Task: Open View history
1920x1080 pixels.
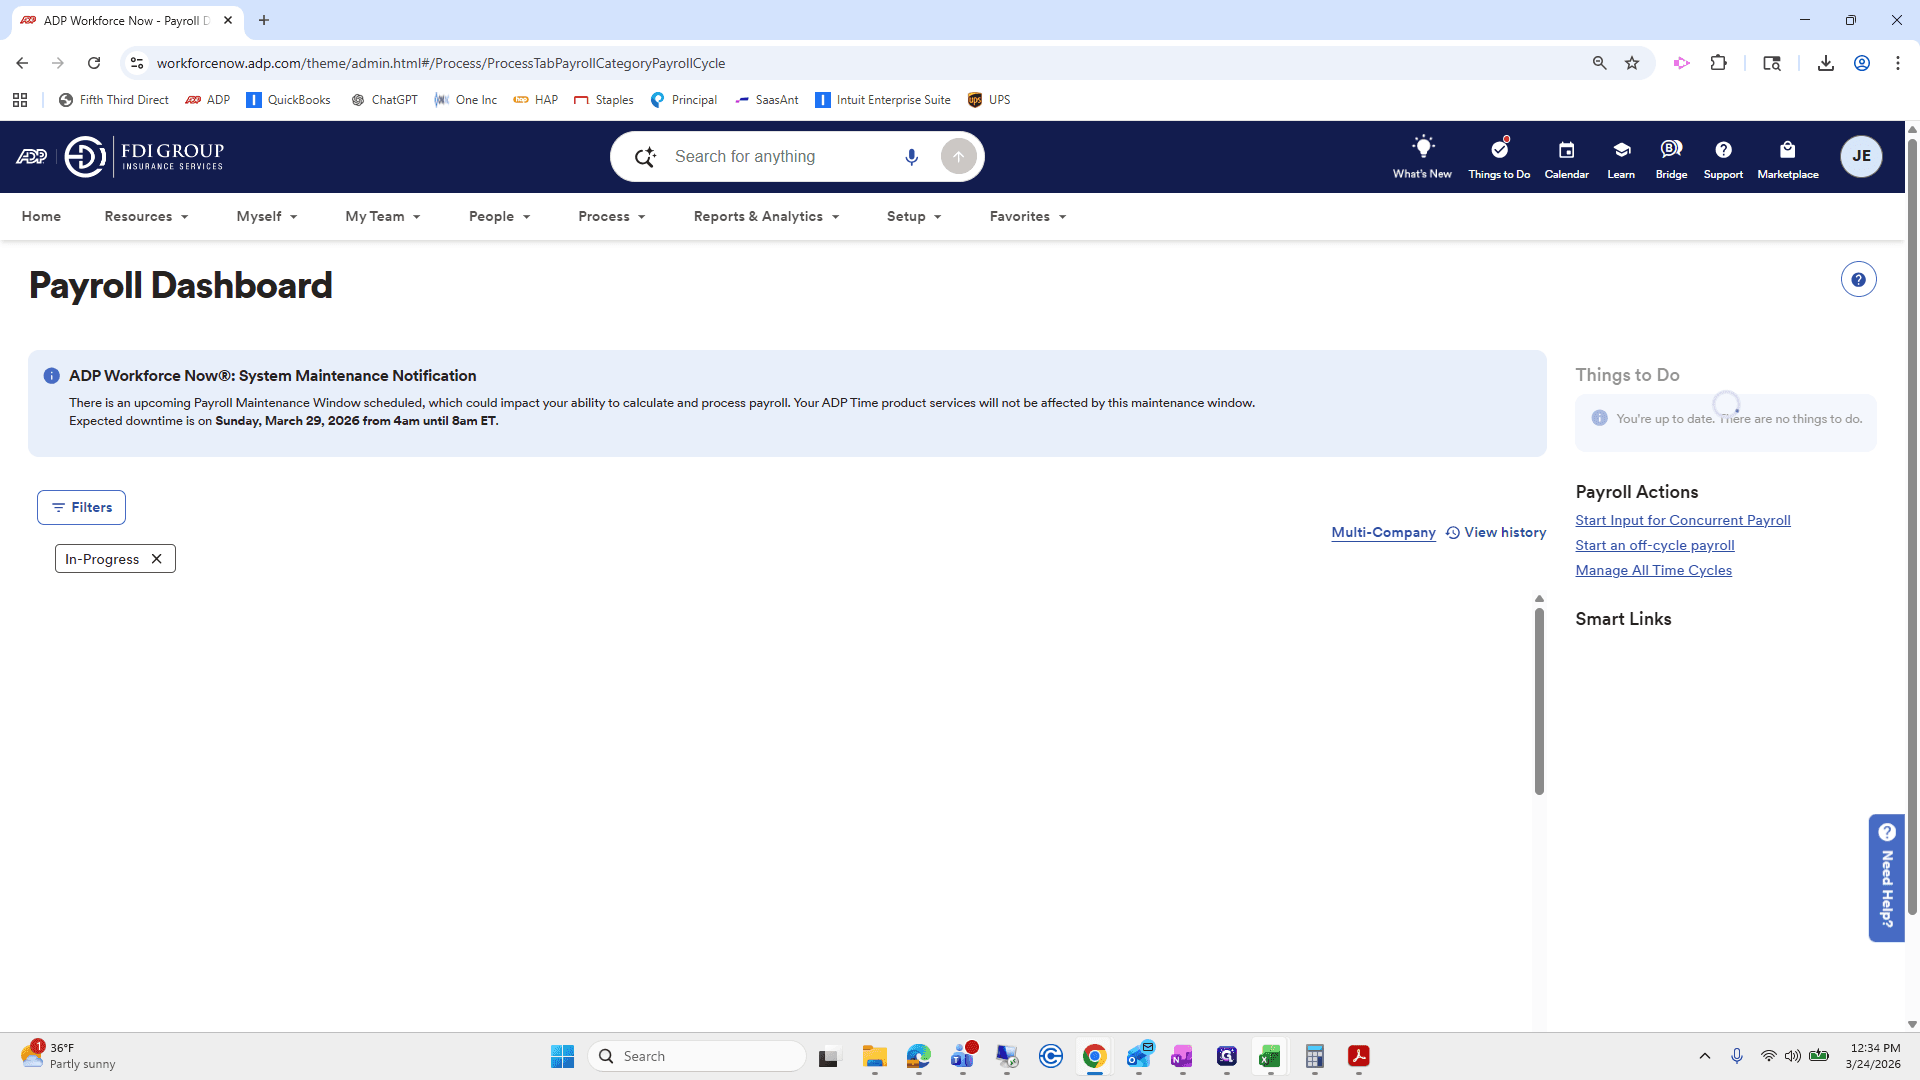Action: 1496,532
